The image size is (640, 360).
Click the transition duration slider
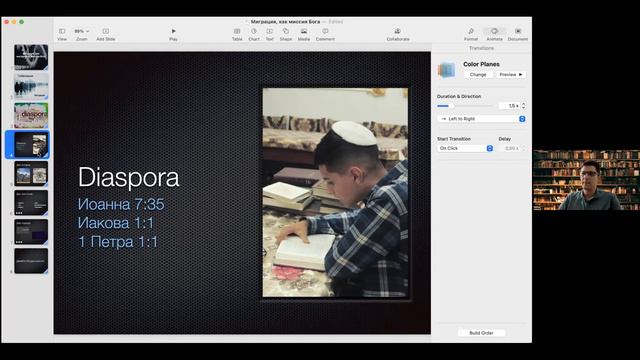465,106
